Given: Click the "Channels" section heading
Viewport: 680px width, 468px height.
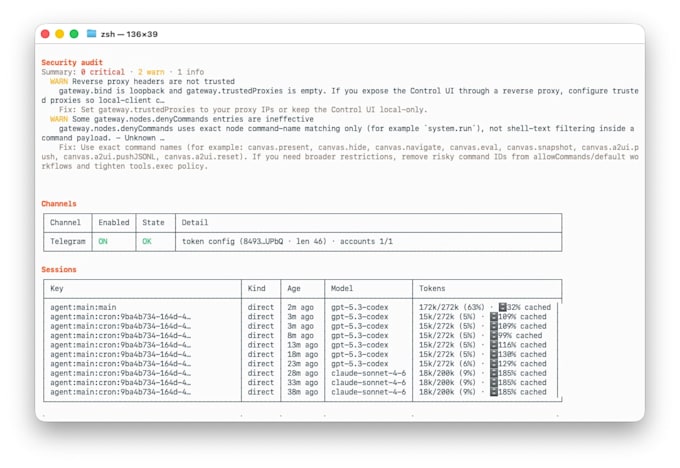Looking at the screenshot, I should click(x=59, y=204).
